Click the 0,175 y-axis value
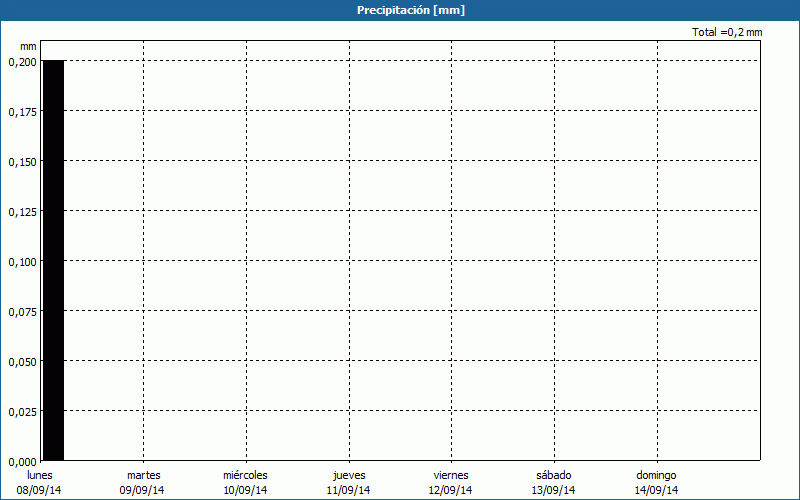The height and width of the screenshot is (500, 800). pyautogui.click(x=22, y=112)
